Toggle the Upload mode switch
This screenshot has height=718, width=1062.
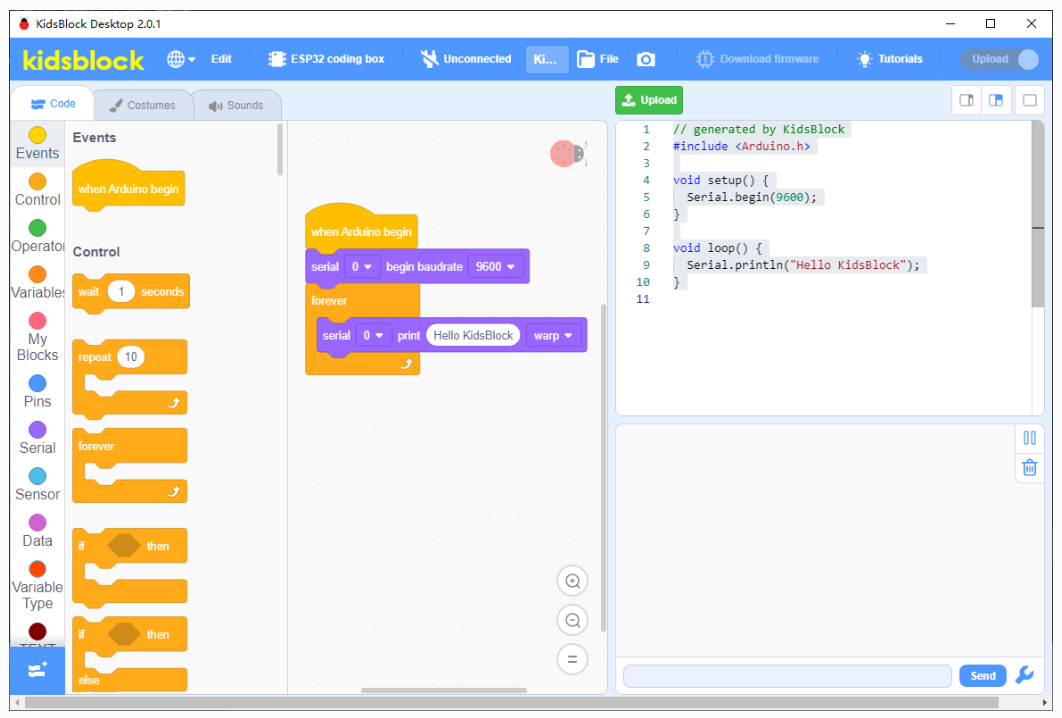pos(1000,59)
